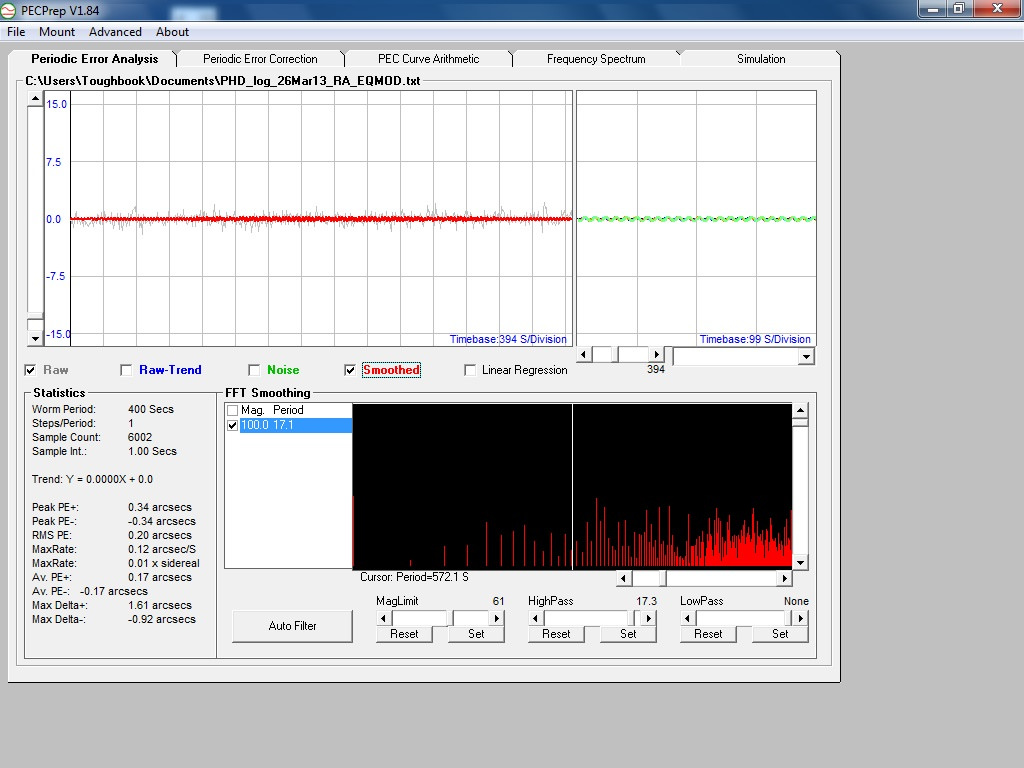Click the Set button under HighPass
The image size is (1024, 768).
point(628,634)
